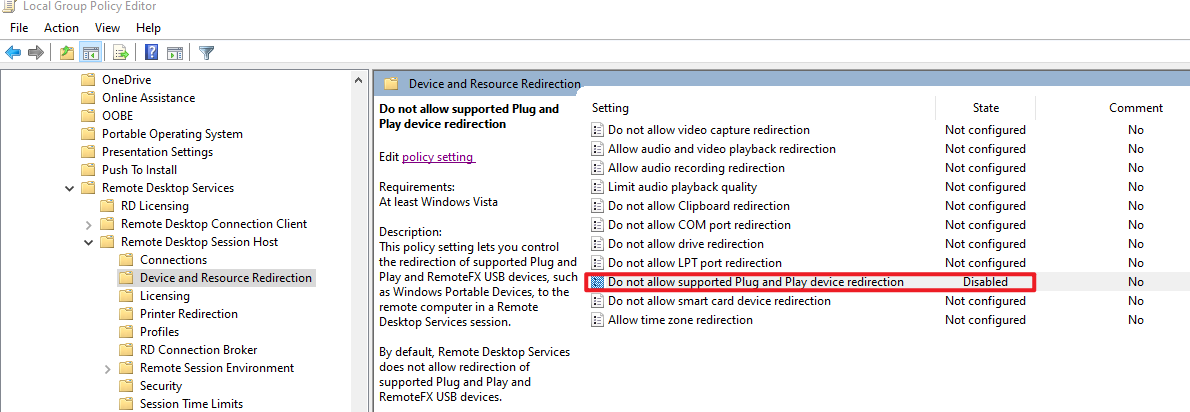This screenshot has height=412, width=1190.
Task: Select "Do not allow Clipboard redirection" policy
Action: [698, 206]
